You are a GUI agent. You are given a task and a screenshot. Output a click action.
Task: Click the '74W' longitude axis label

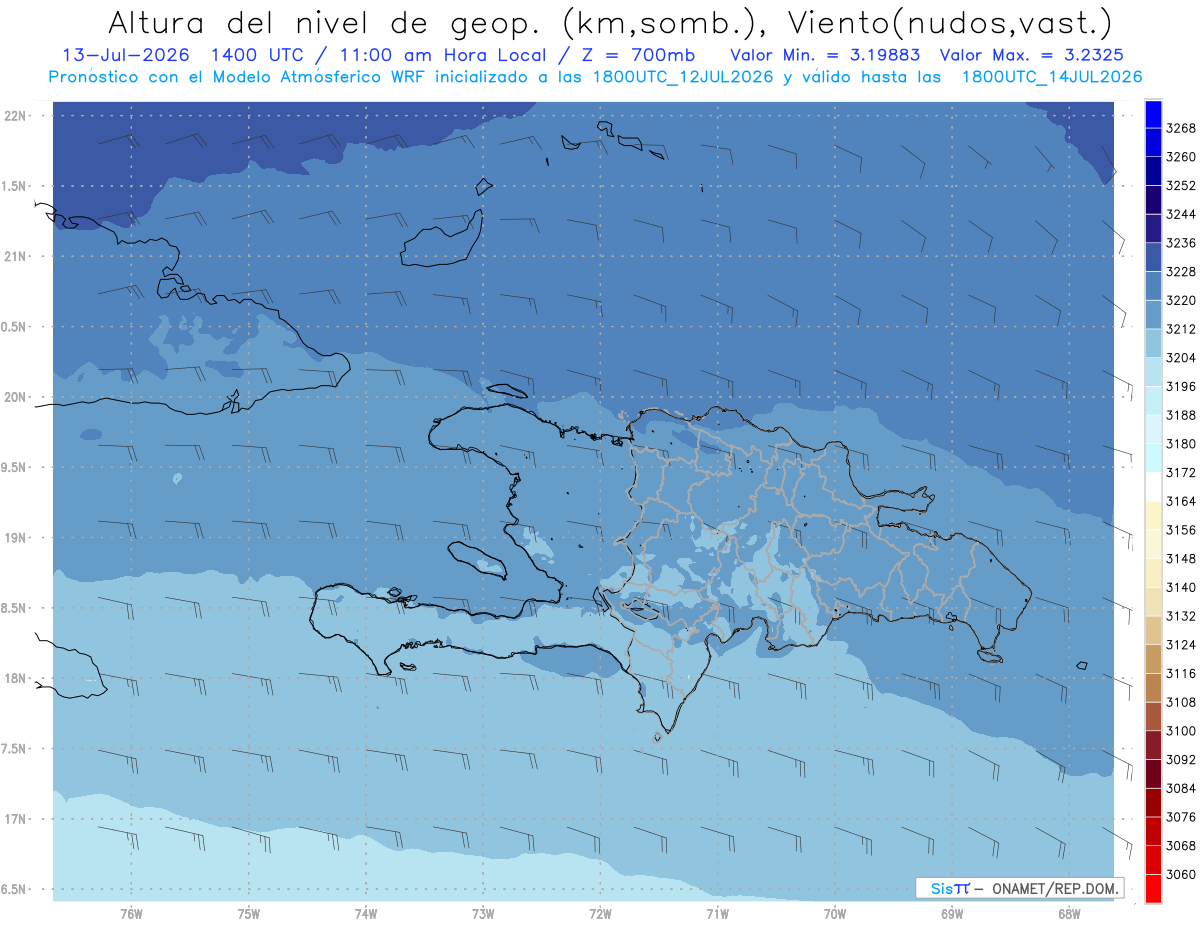[366, 913]
